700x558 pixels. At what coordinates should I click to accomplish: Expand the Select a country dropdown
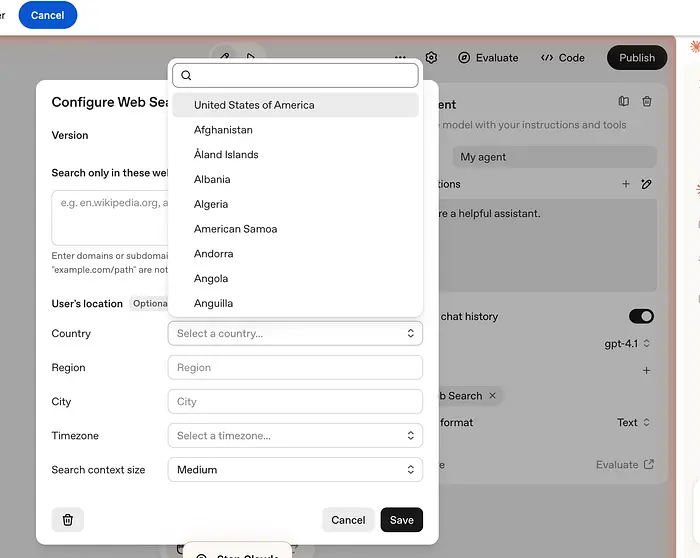coord(295,334)
